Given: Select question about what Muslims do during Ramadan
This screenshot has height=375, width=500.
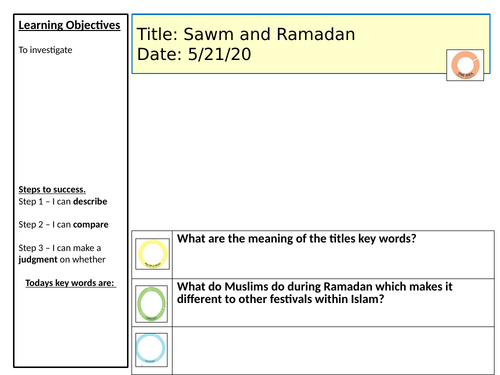Looking at the screenshot, I should (315, 293).
